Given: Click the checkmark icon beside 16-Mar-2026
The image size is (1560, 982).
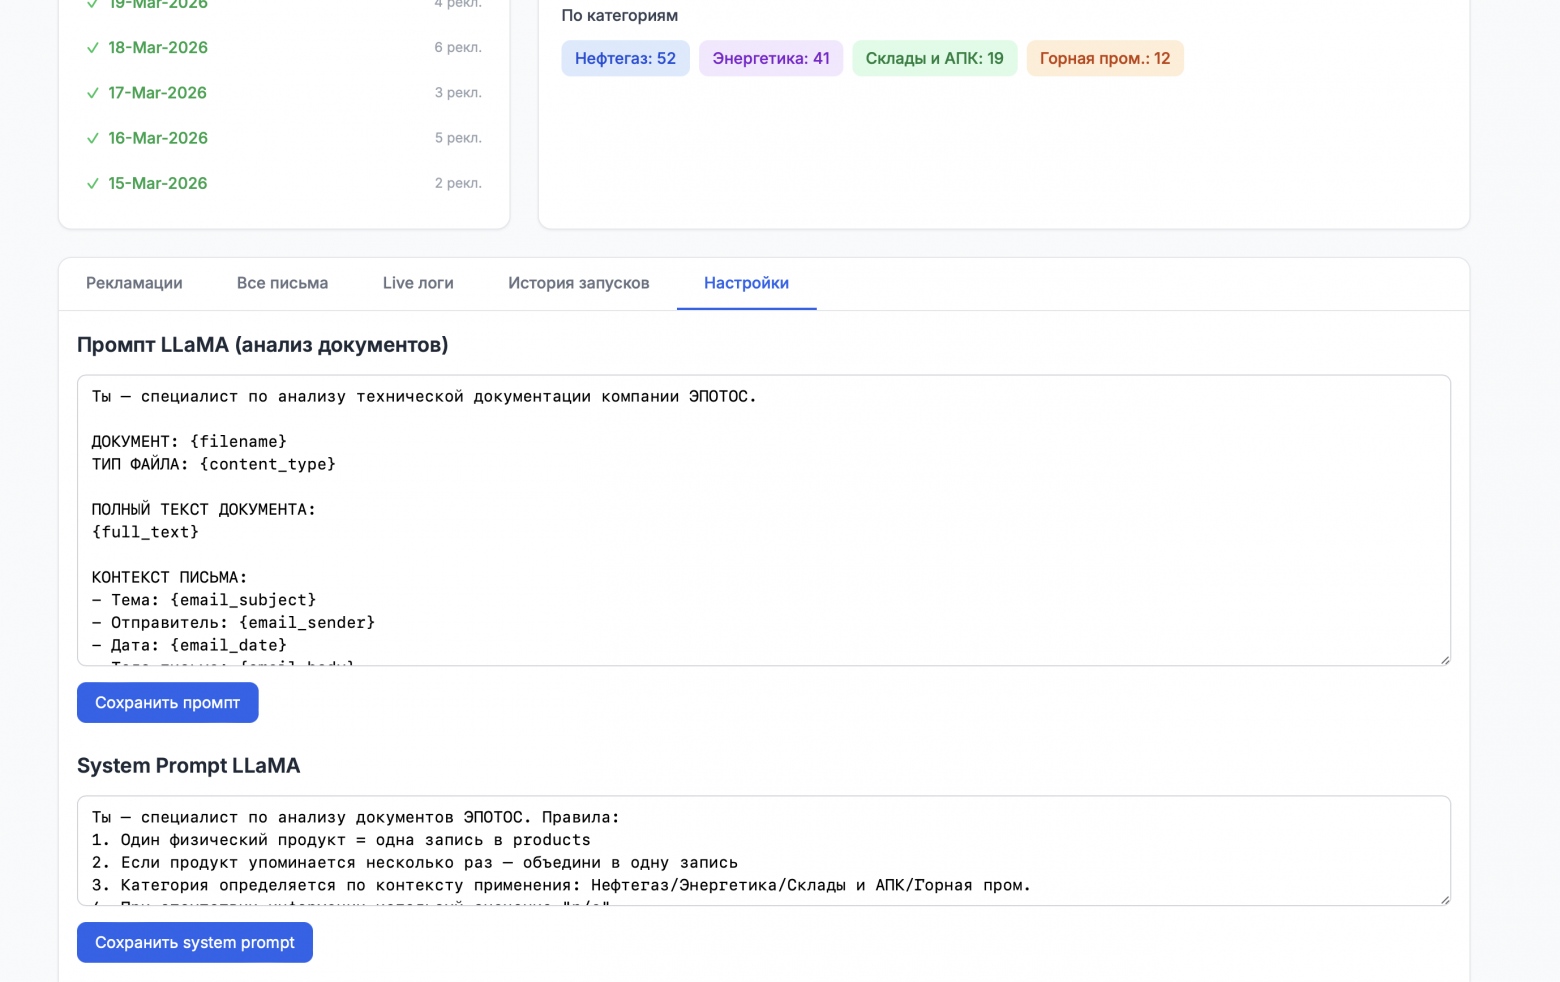Looking at the screenshot, I should [93, 138].
